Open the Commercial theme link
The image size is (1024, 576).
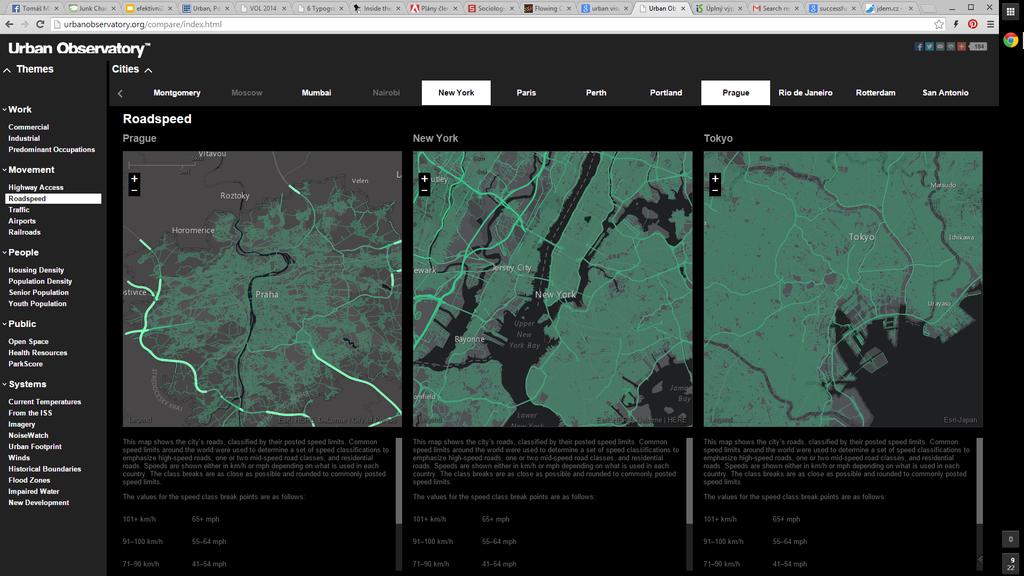29,127
